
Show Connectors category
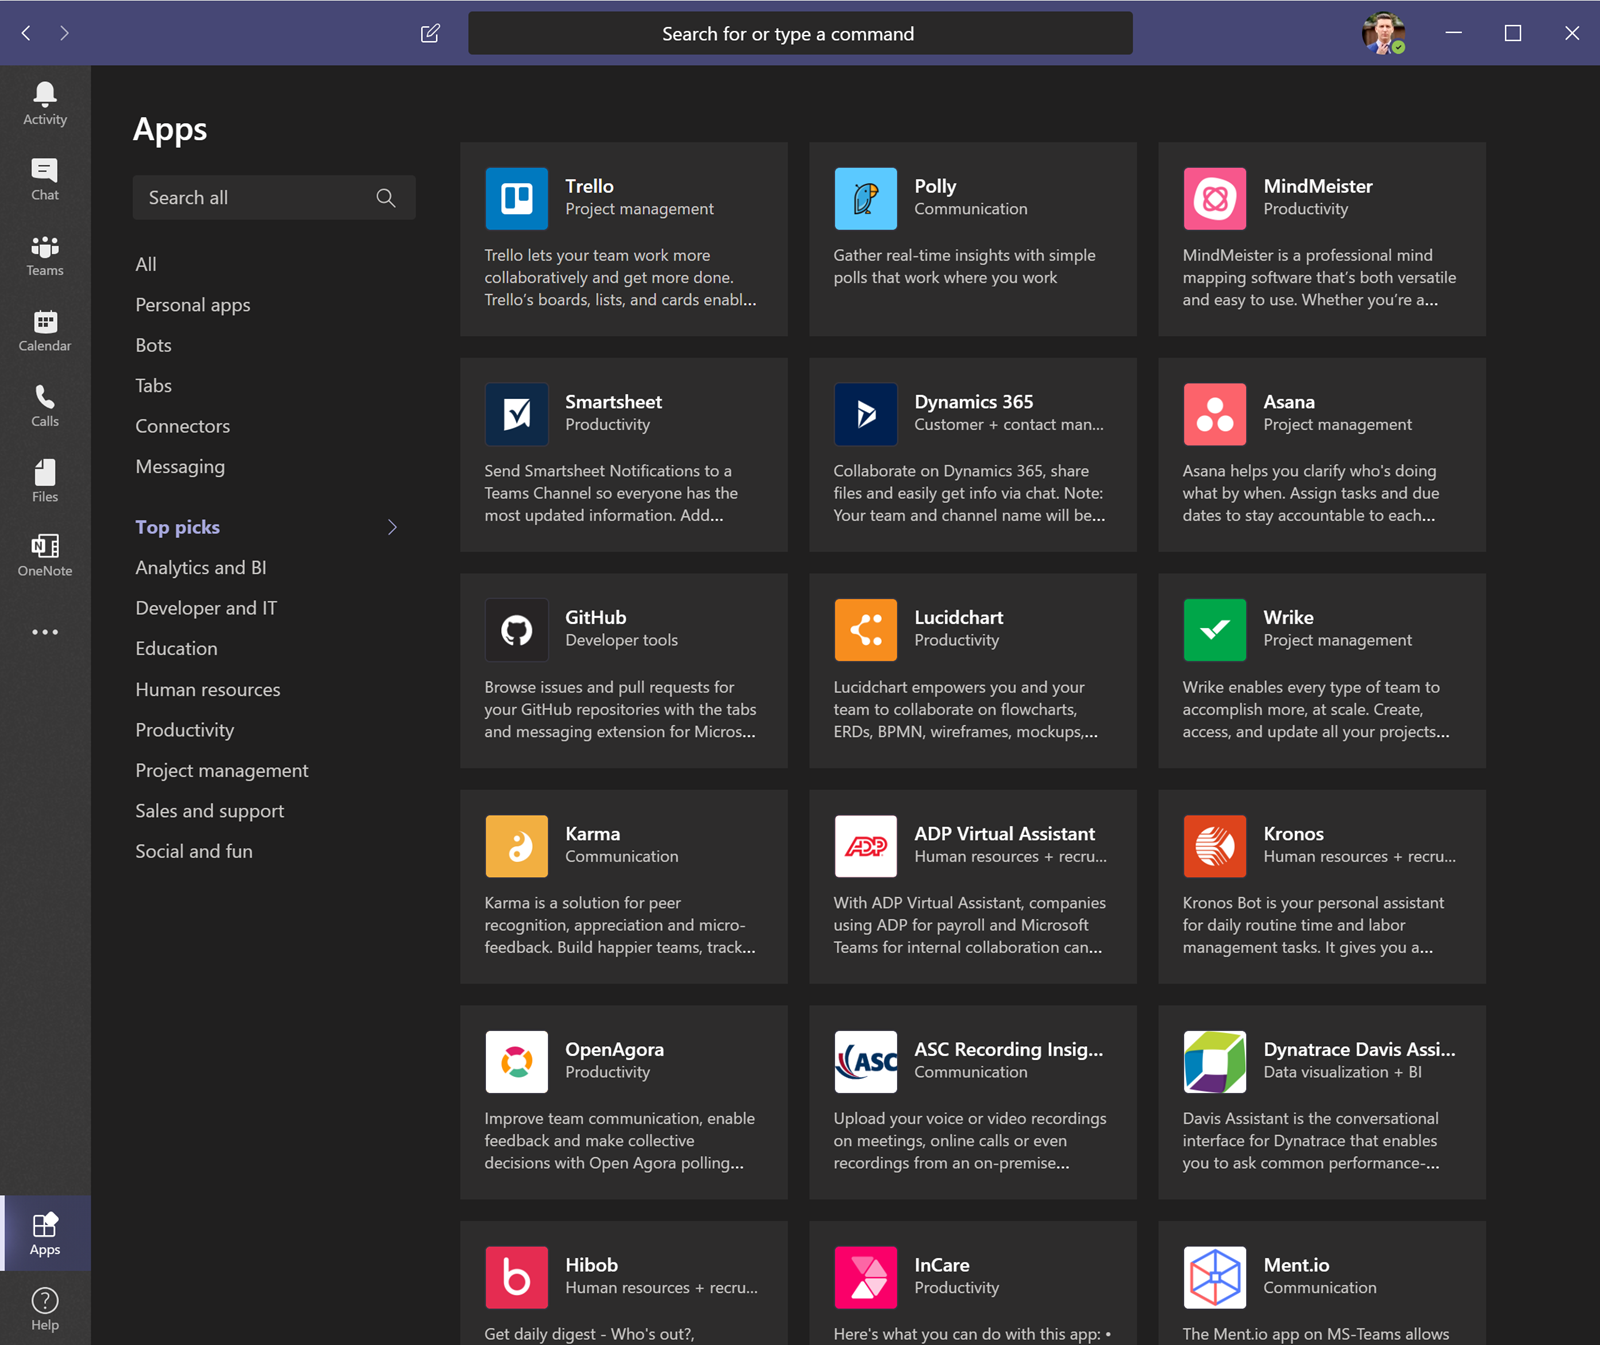click(x=183, y=426)
